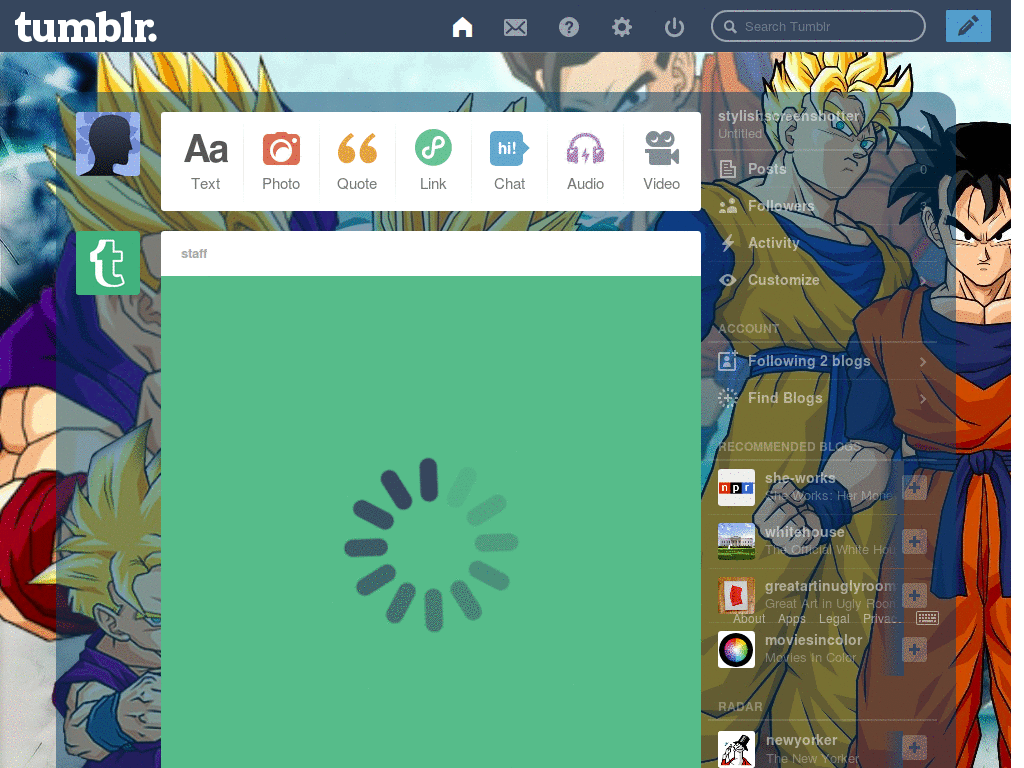Create a new Text post
The height and width of the screenshot is (768, 1024).
206,161
